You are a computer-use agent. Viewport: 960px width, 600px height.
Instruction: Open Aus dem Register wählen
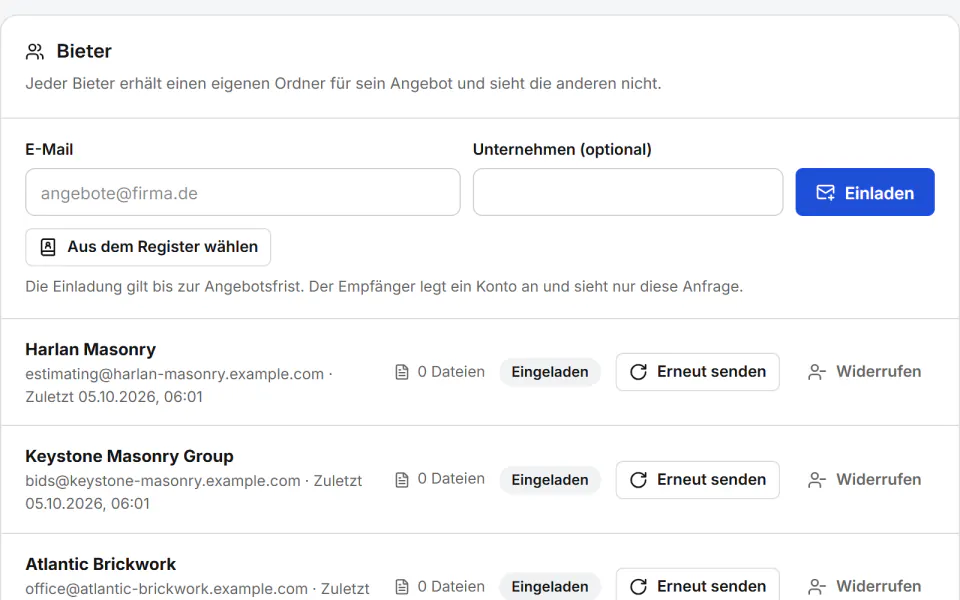click(x=148, y=247)
